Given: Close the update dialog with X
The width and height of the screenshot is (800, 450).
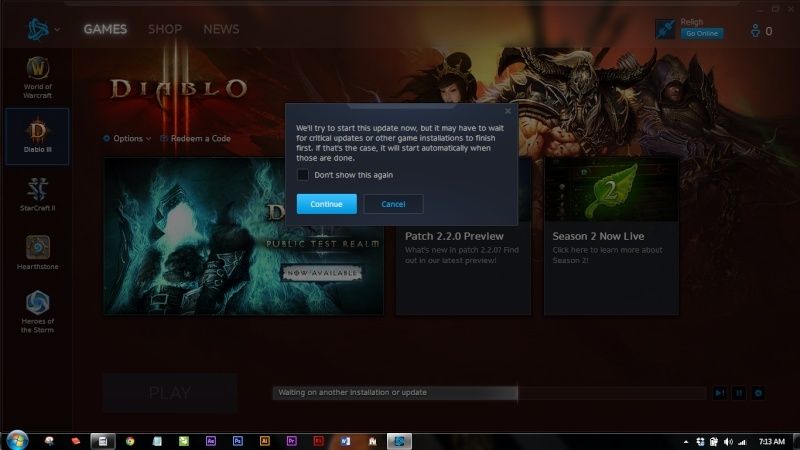Looking at the screenshot, I should 508,111.
